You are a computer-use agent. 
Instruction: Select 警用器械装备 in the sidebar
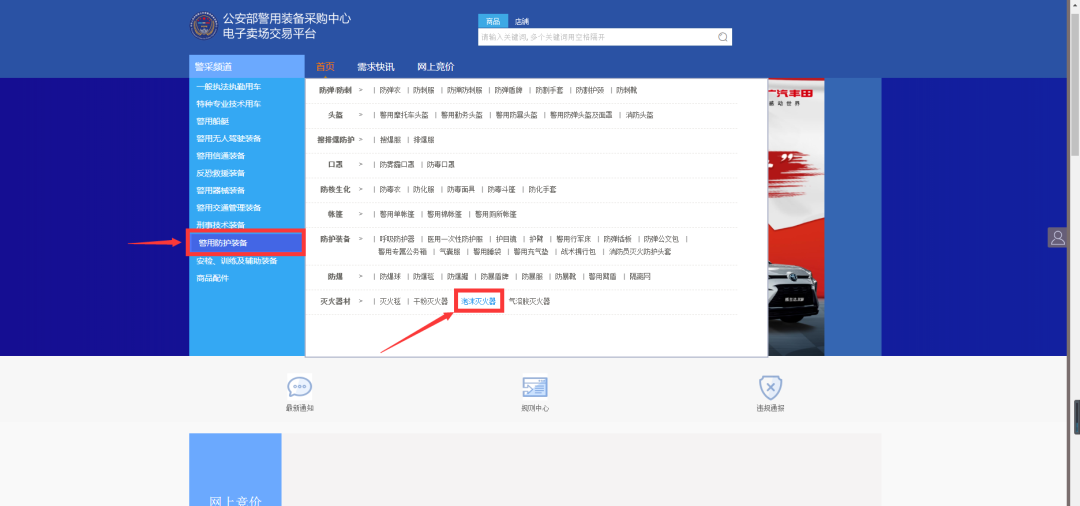pos(220,190)
